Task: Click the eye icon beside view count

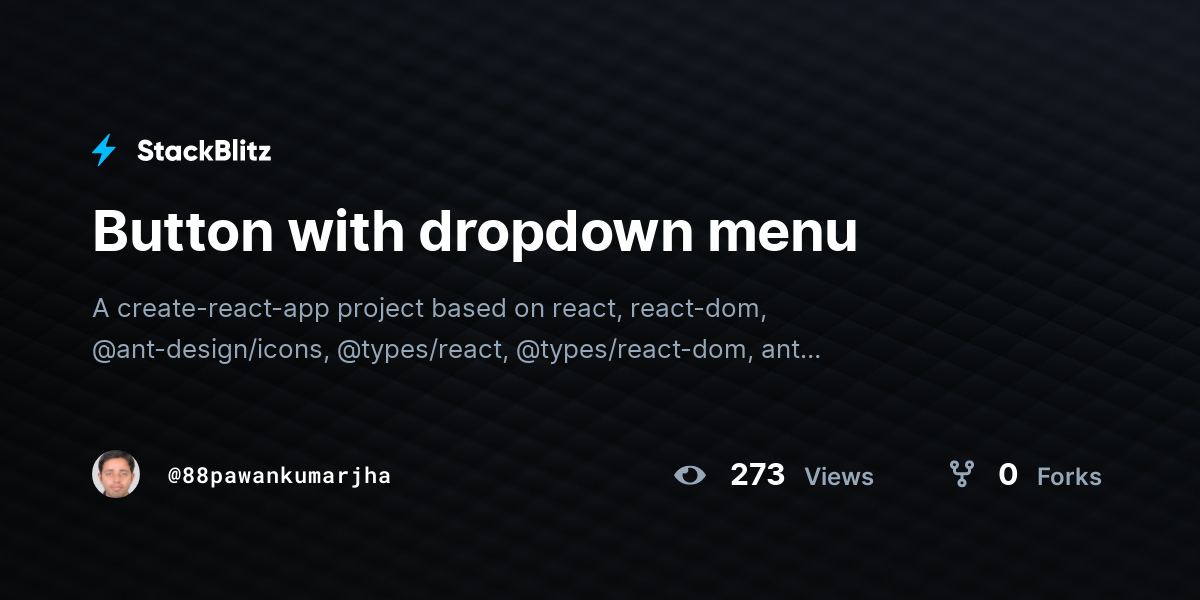Action: click(x=690, y=475)
